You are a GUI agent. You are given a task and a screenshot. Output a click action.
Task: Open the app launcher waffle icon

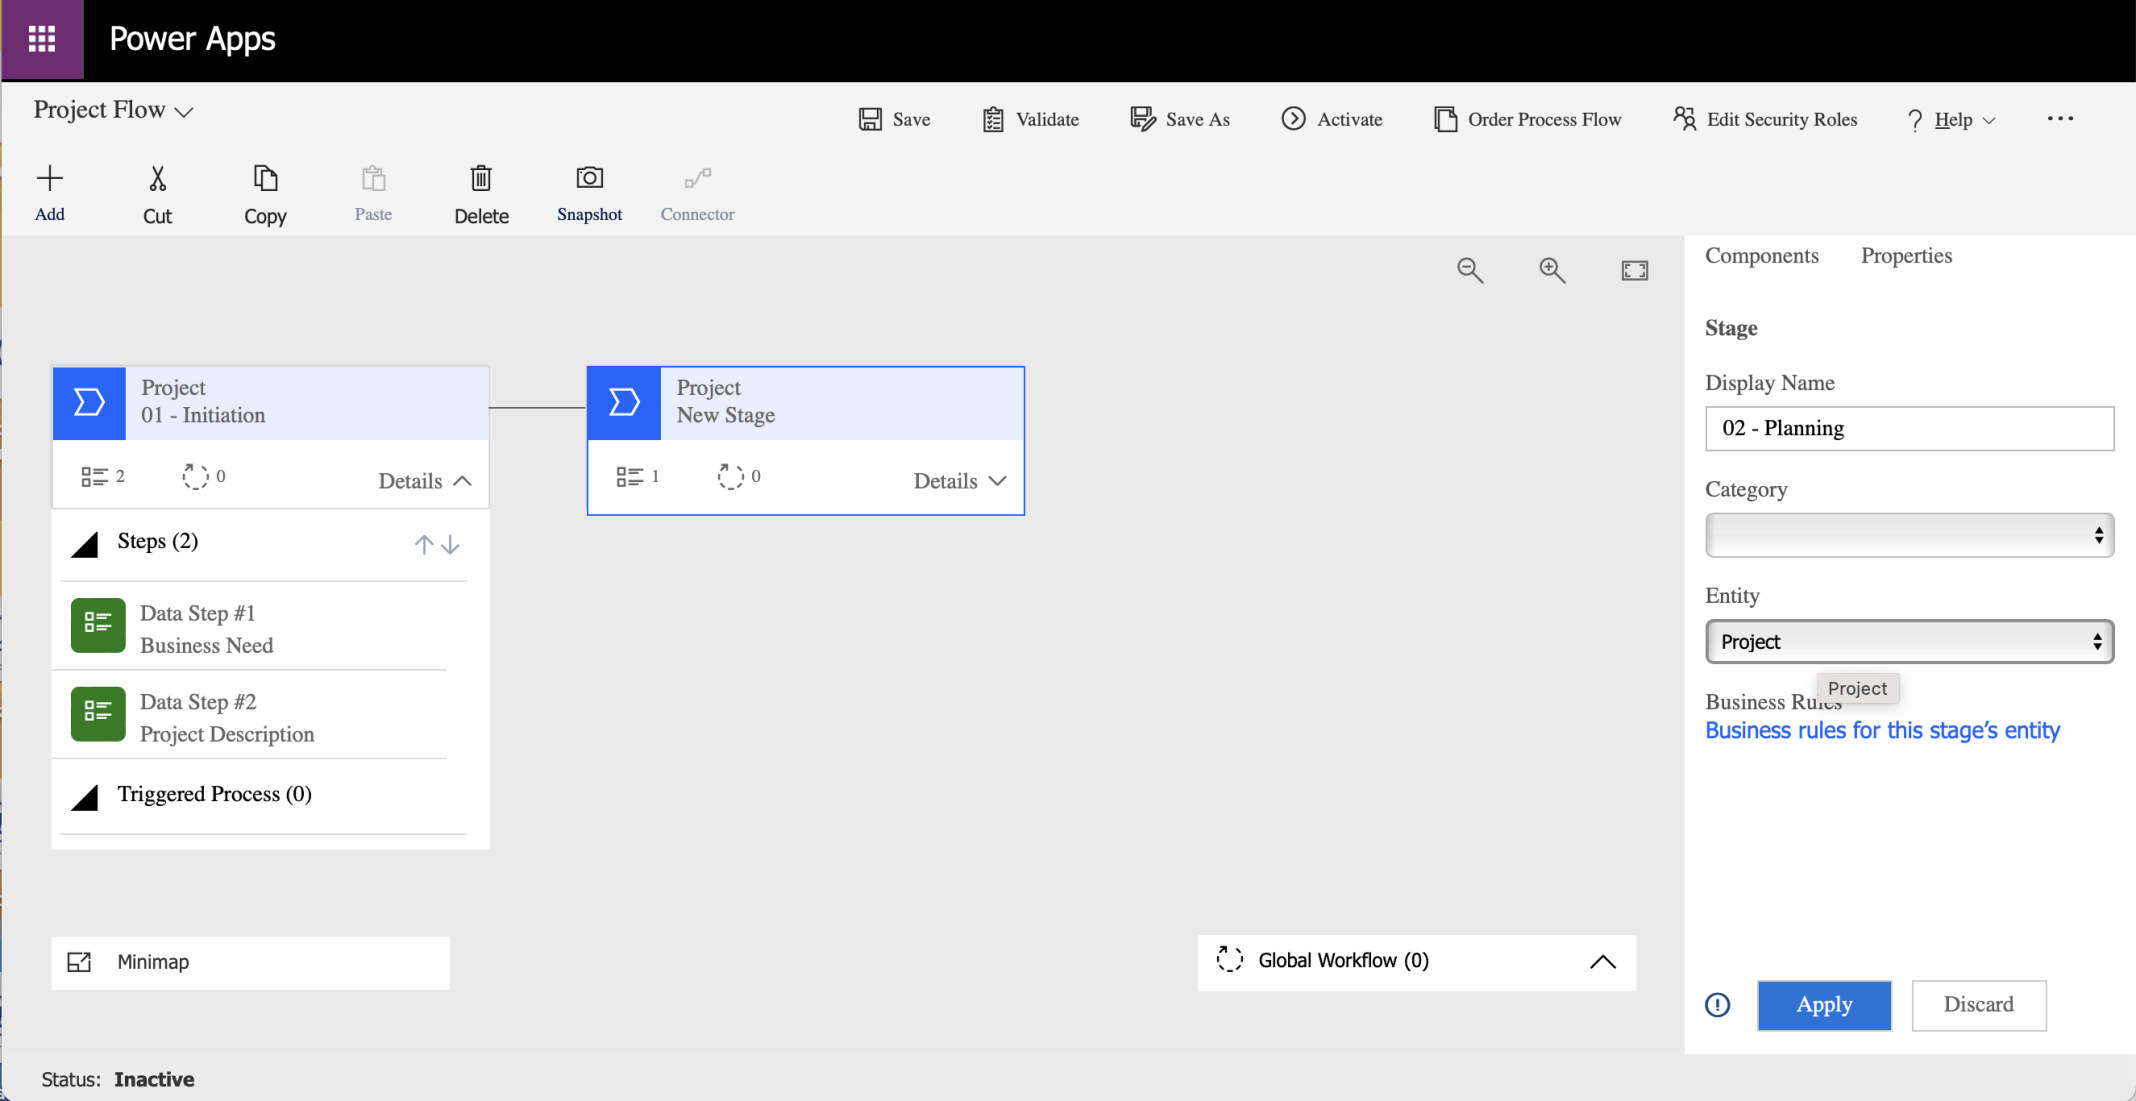[42, 39]
